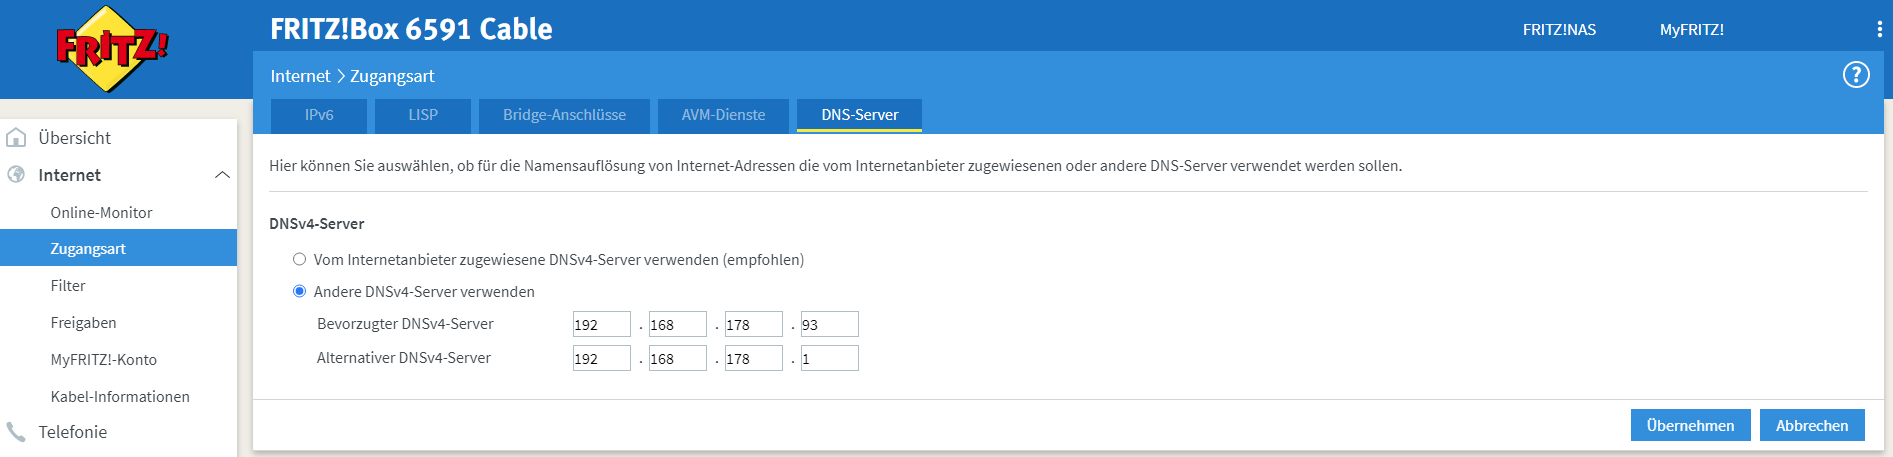1893x457 pixels.
Task: Open FRITZ!NAS link
Action: point(1559,30)
